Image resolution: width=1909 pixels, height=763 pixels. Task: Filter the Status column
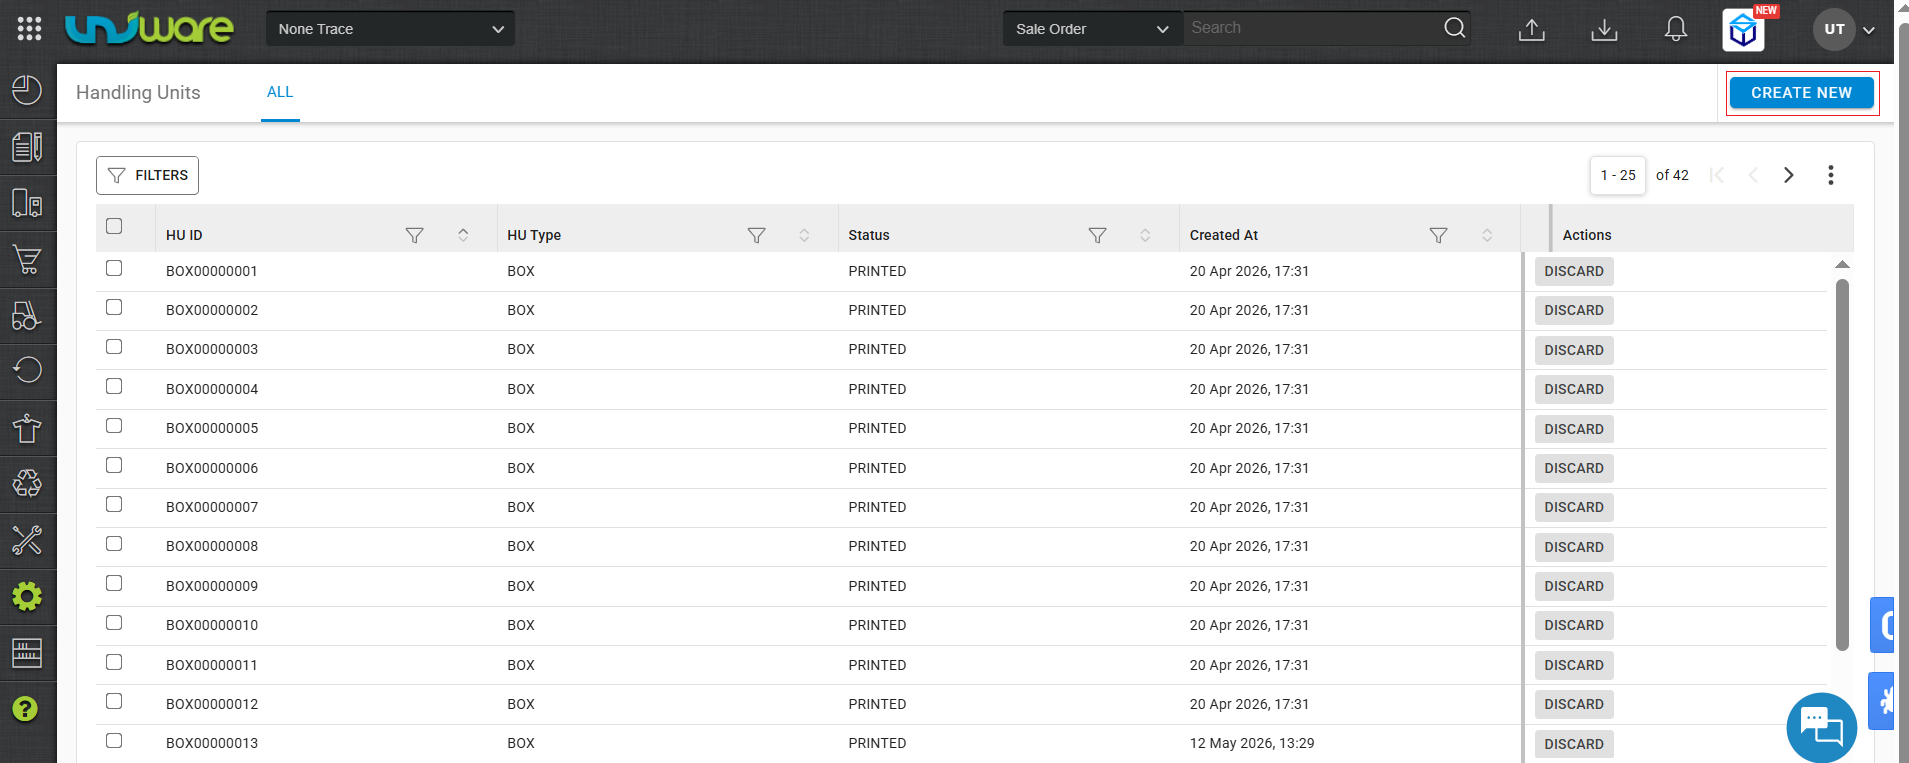click(1097, 235)
